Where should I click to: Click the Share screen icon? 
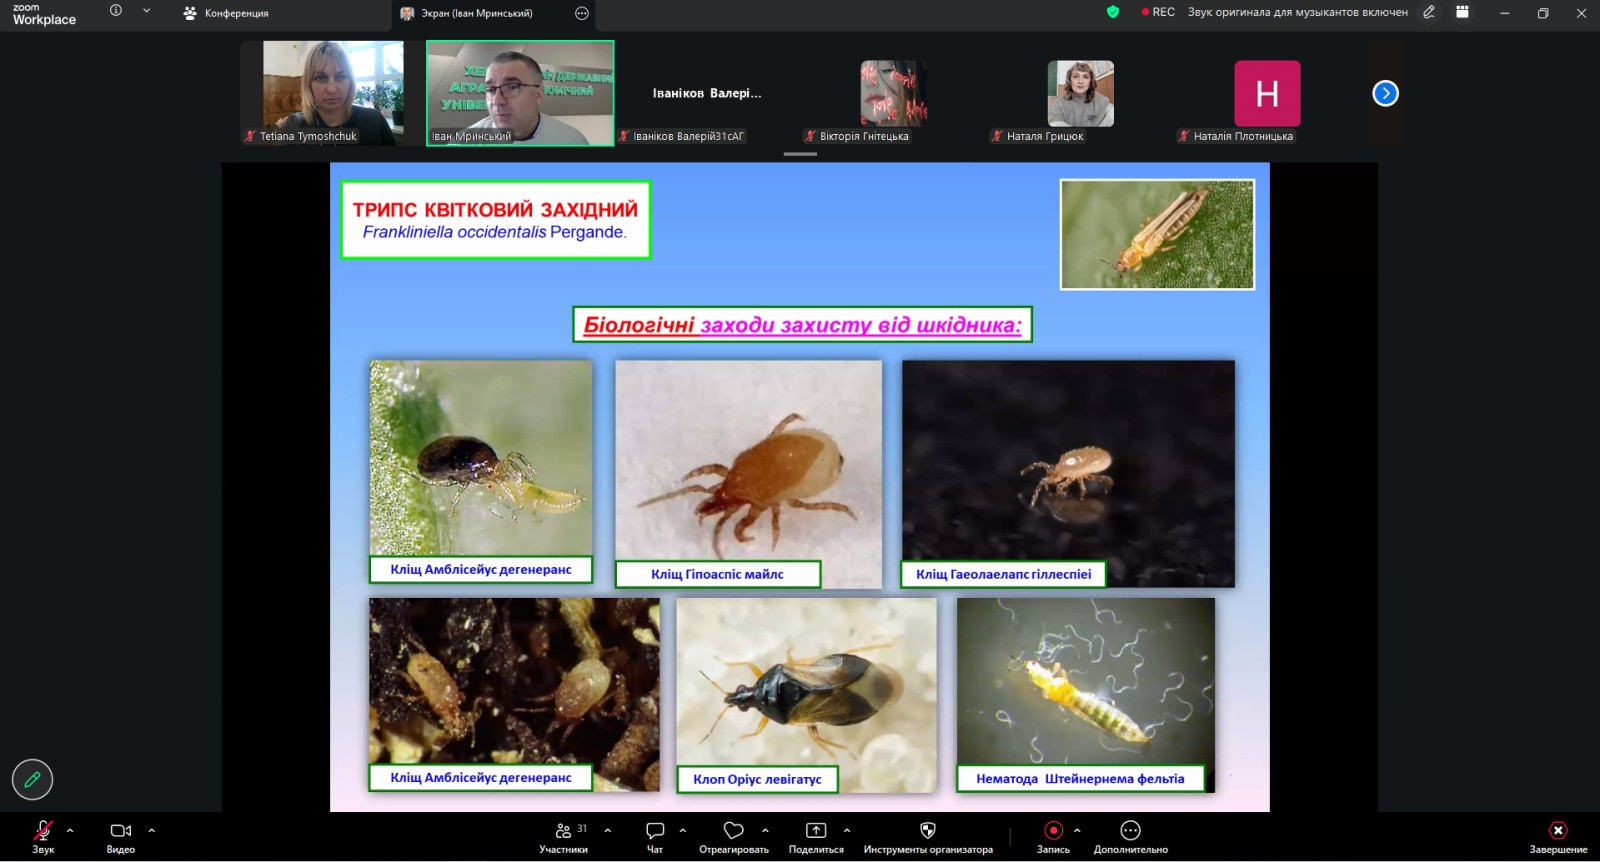816,836
